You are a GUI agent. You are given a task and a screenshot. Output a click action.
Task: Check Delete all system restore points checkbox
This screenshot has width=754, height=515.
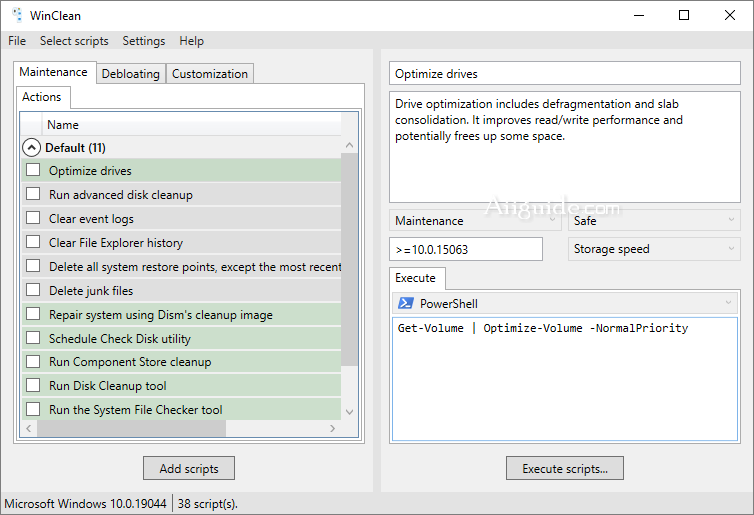point(33,265)
